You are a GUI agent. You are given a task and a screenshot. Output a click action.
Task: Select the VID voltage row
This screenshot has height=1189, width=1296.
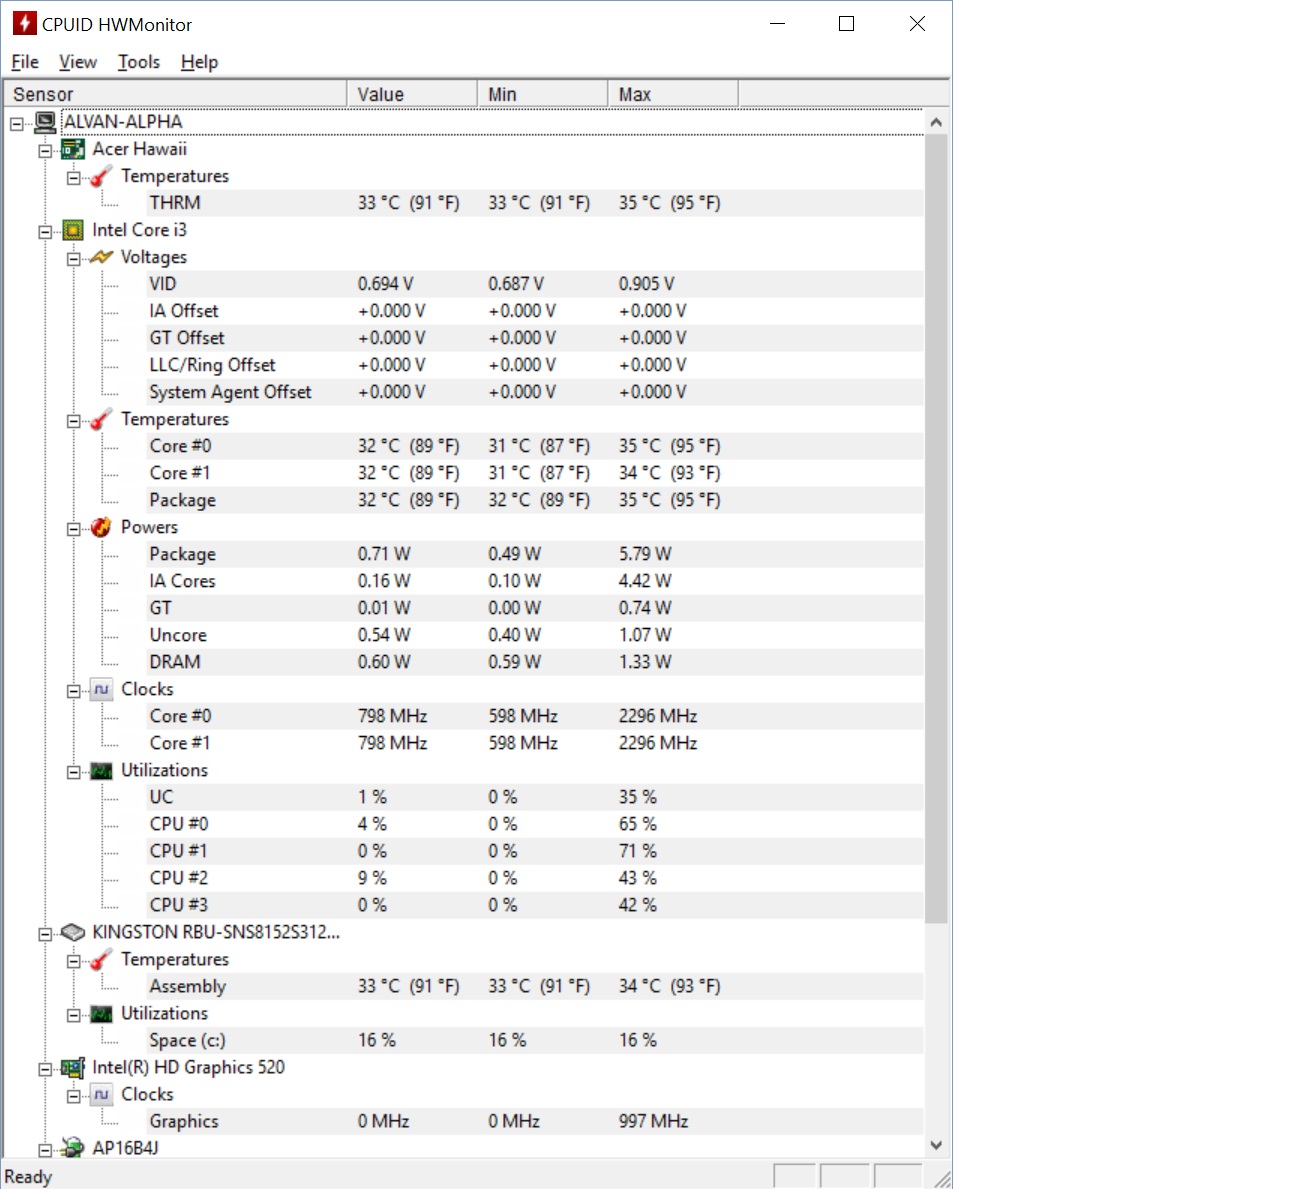(535, 284)
